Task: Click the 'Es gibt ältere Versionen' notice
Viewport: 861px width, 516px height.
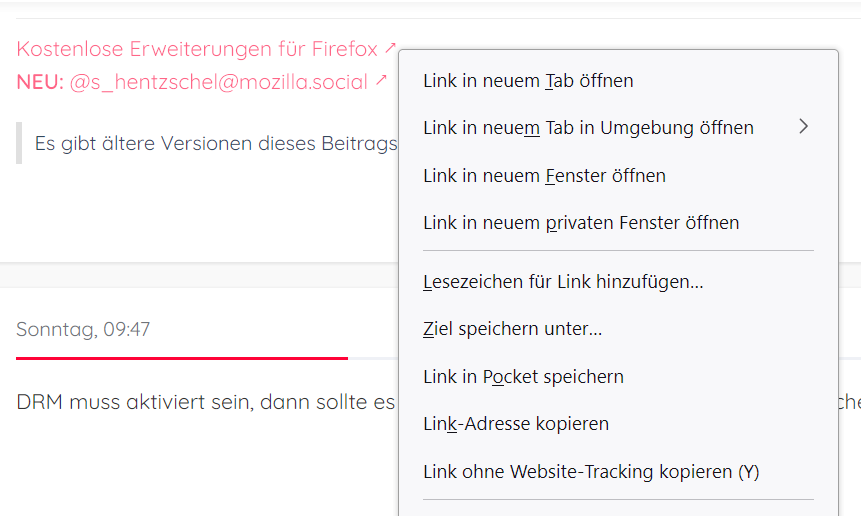Action: click(215, 144)
